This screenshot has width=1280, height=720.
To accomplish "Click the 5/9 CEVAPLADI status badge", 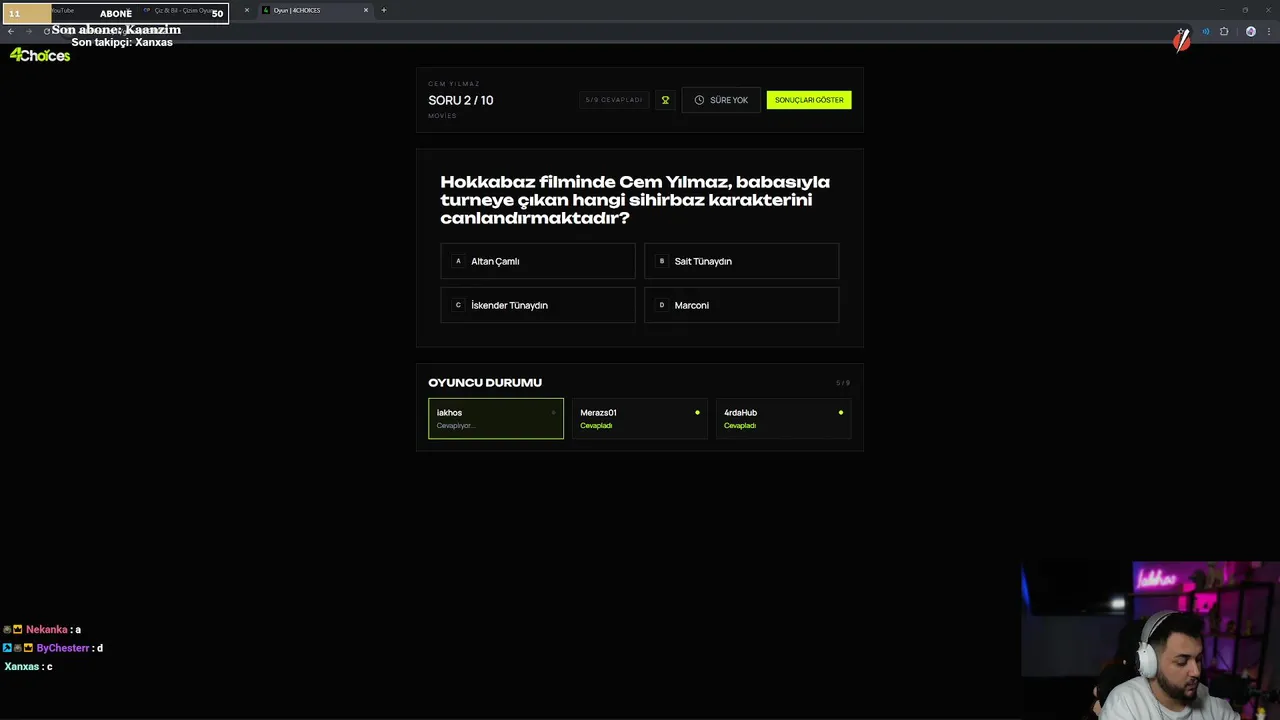I will (x=614, y=100).
